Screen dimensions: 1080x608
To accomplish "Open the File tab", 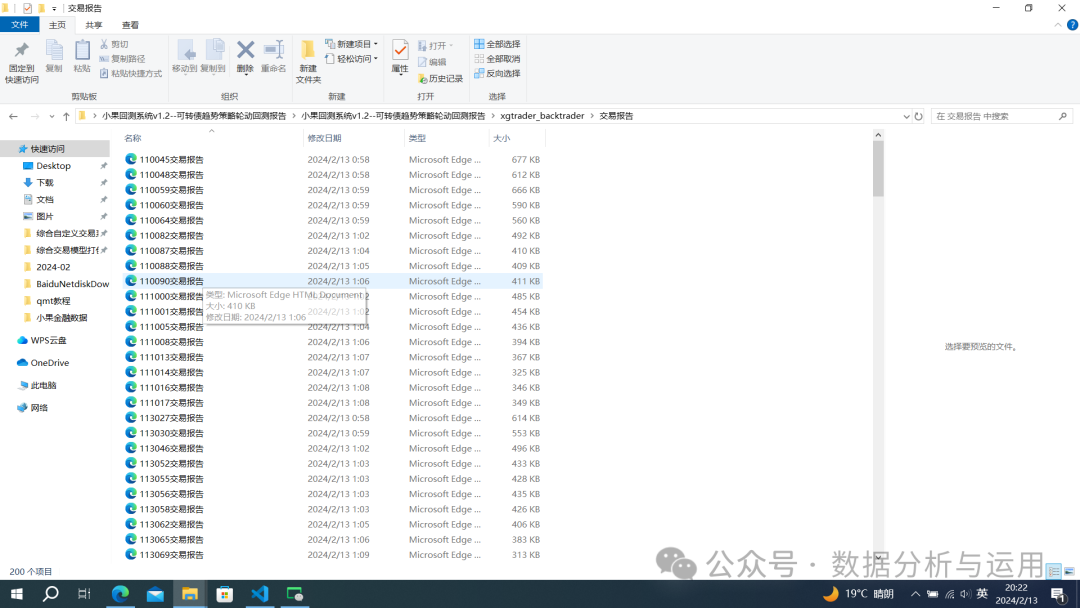I will tap(19, 25).
